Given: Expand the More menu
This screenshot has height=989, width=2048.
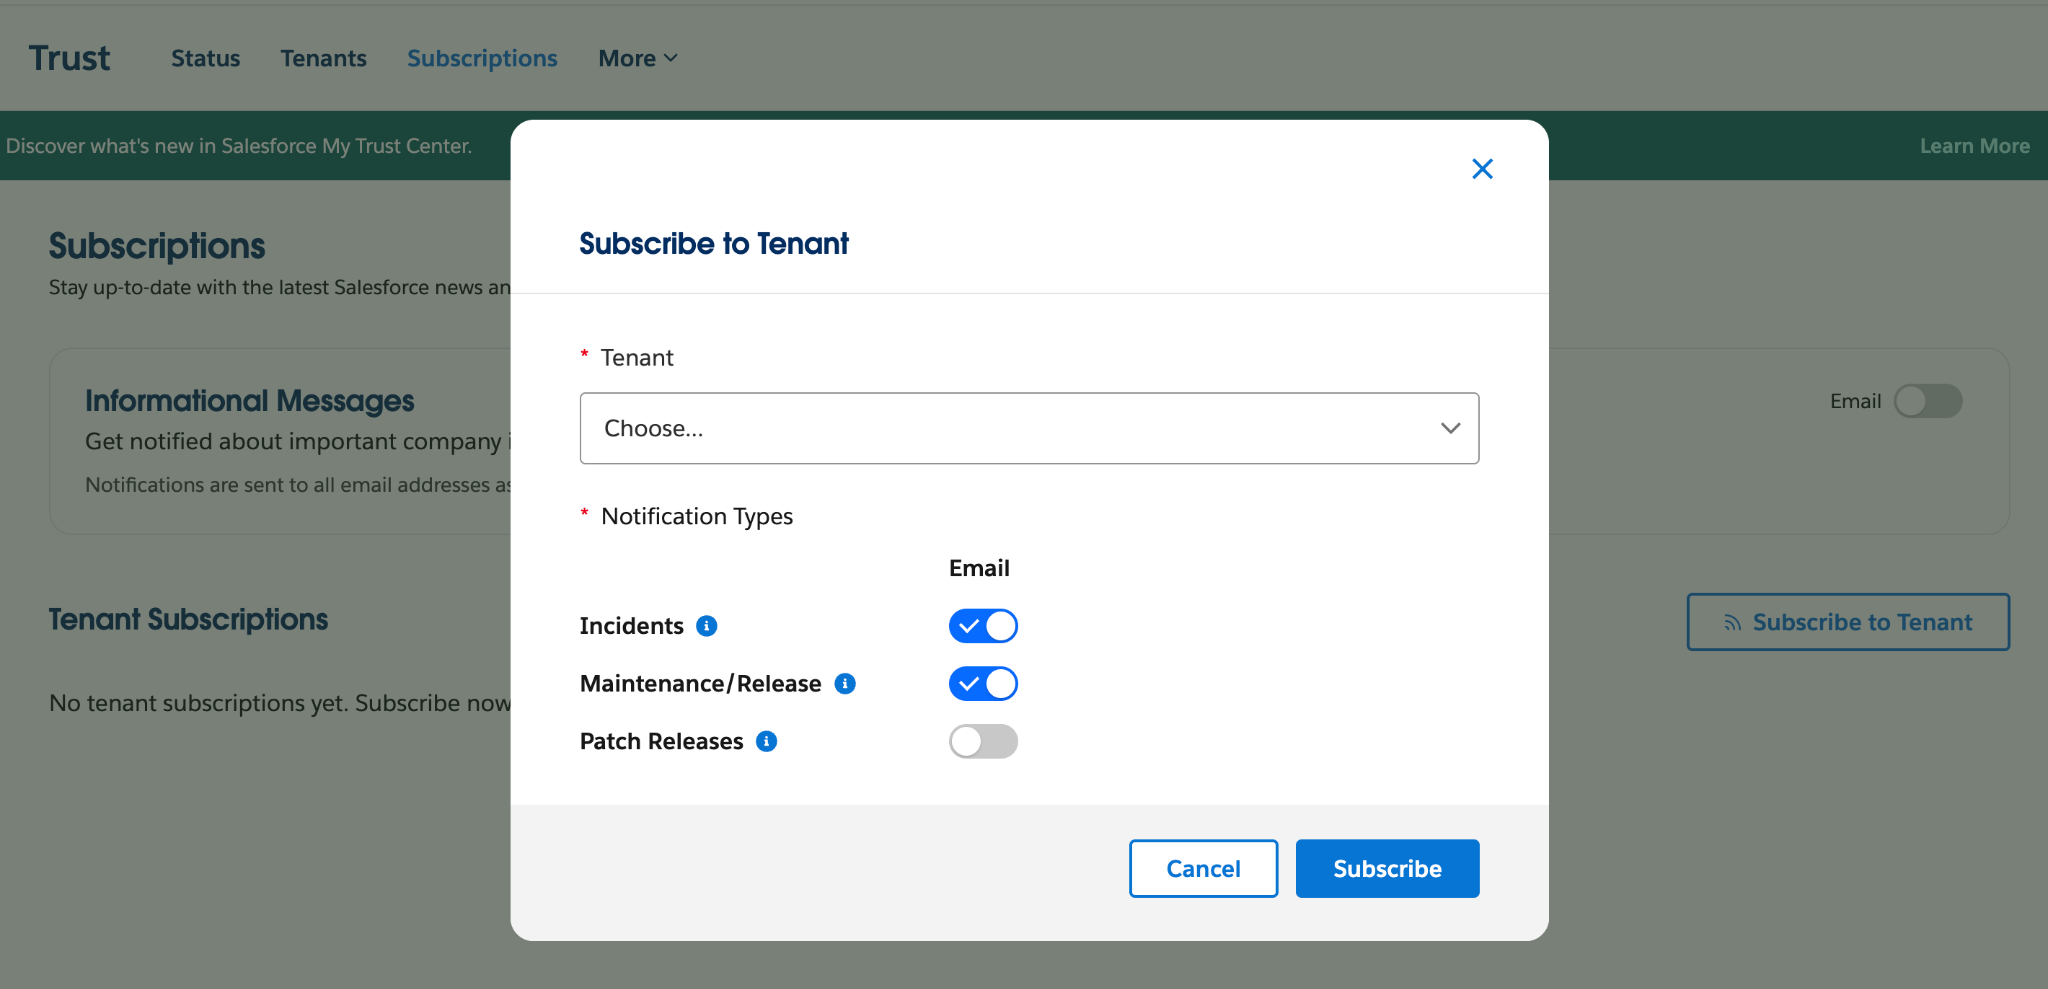Looking at the screenshot, I should pos(638,58).
